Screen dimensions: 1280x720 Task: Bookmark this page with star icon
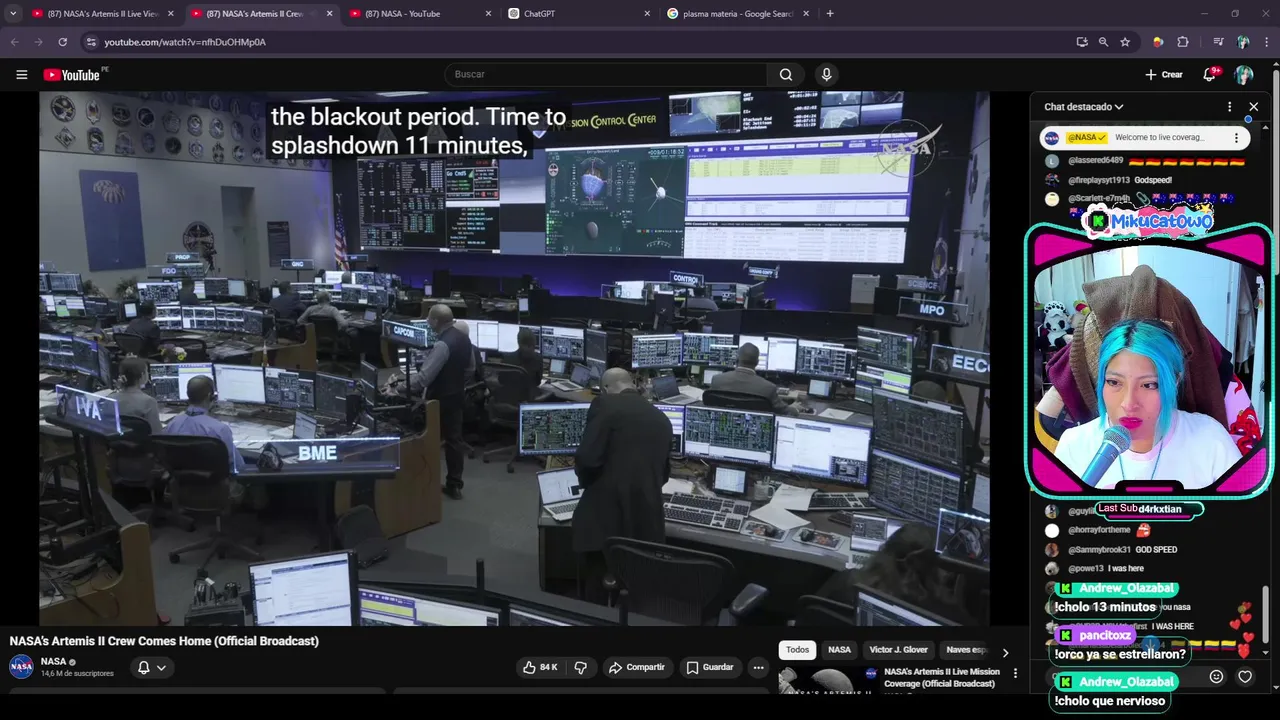[x=1125, y=42]
